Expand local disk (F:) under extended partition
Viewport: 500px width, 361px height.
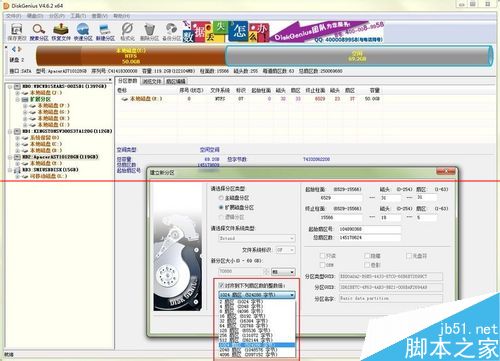click(25, 106)
